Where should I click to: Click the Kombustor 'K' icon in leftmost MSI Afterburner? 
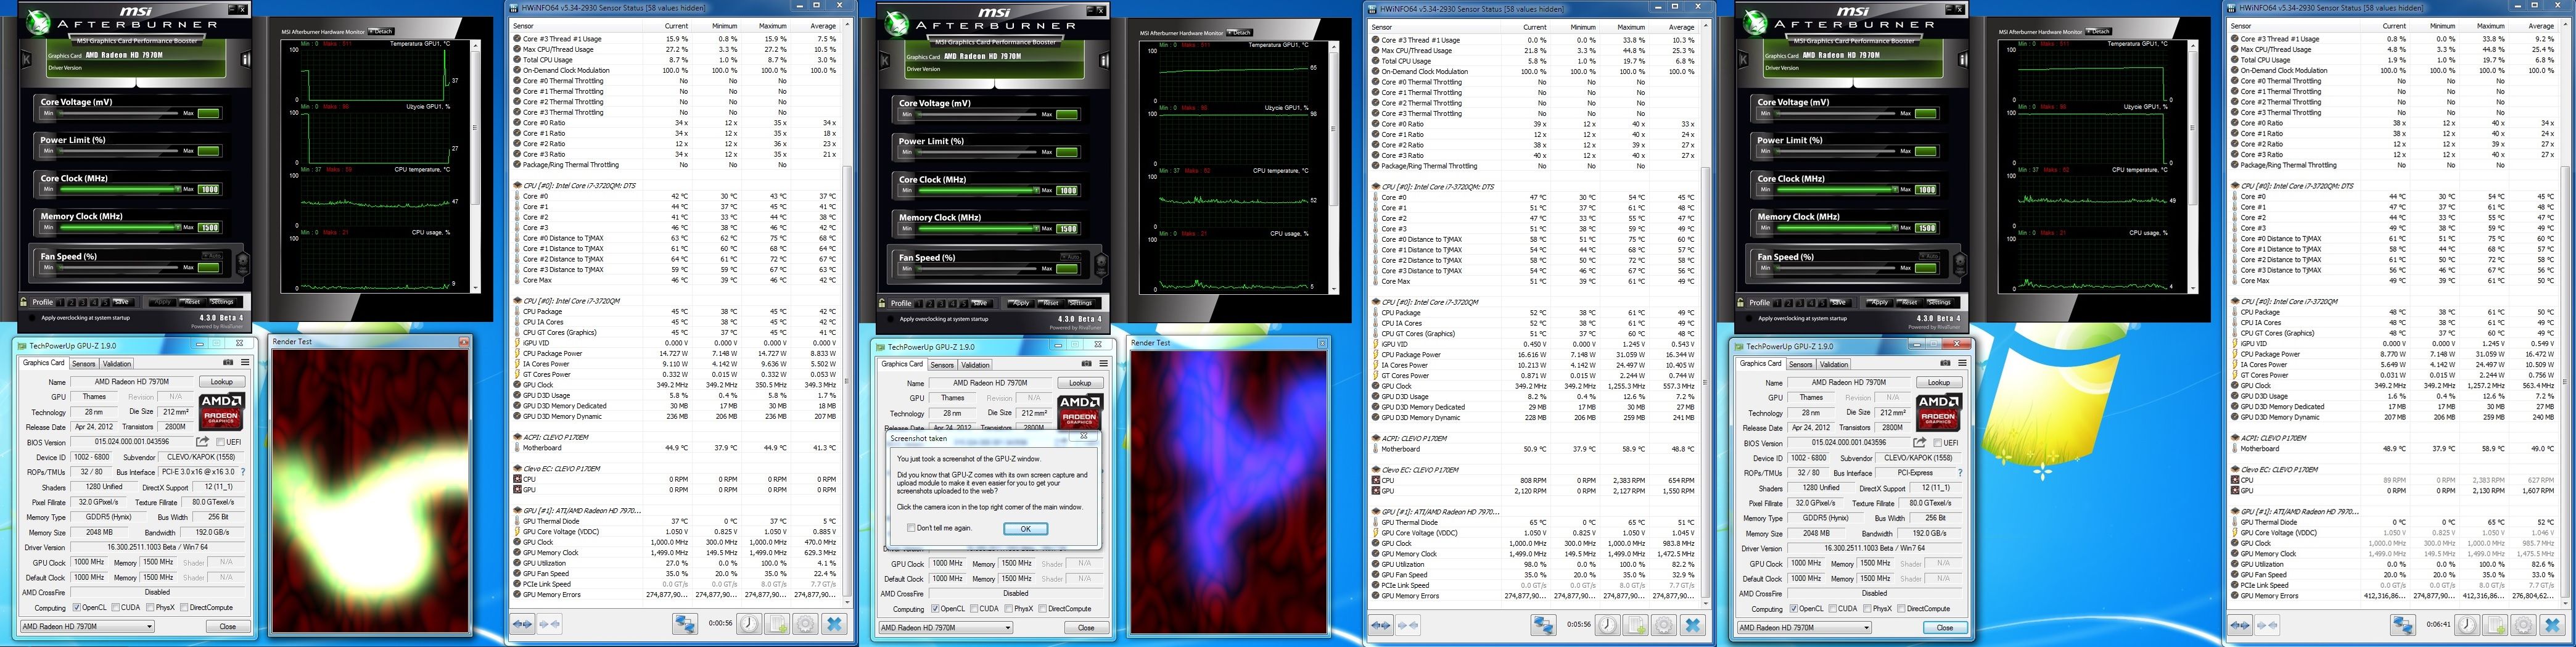(27, 60)
